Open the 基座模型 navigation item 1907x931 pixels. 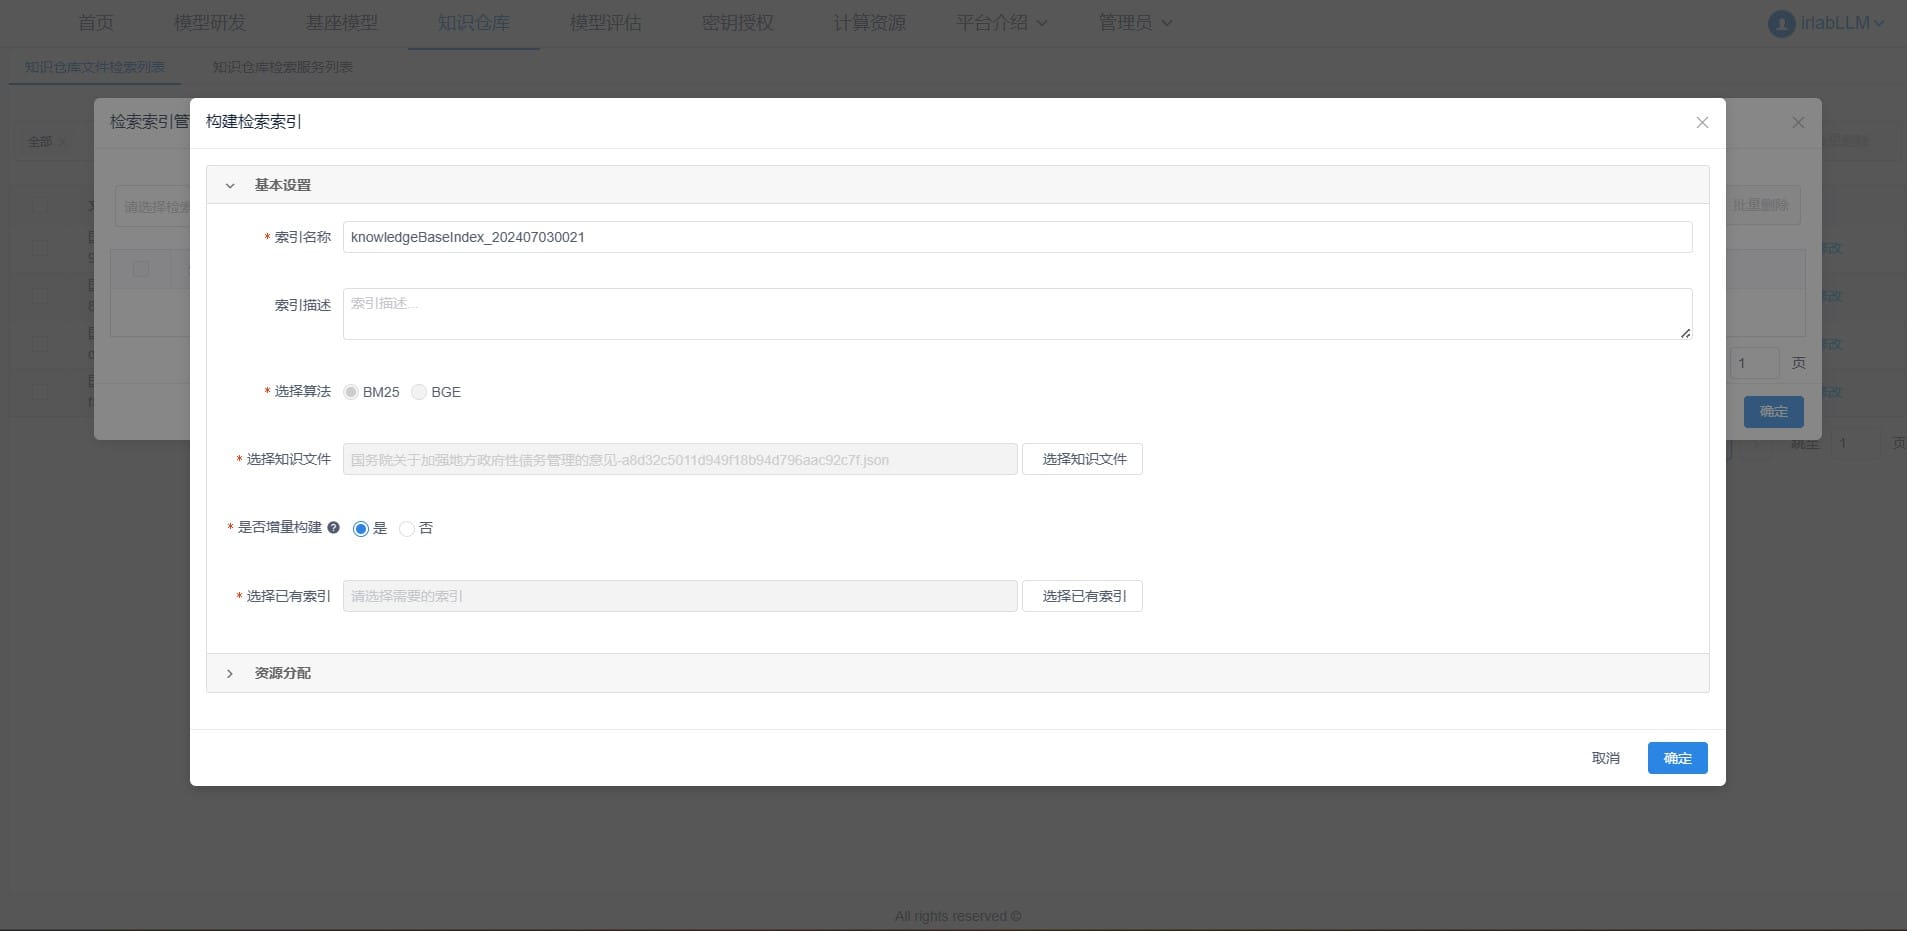342,23
